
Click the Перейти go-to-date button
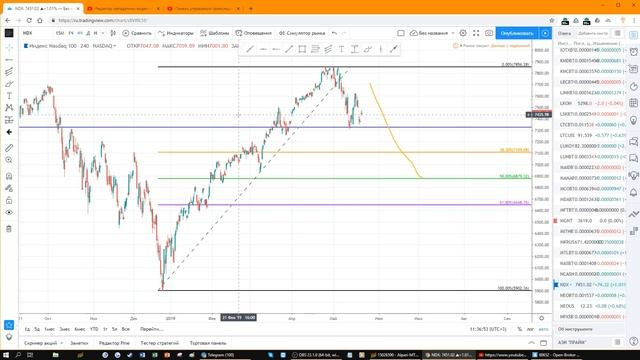click(x=151, y=329)
